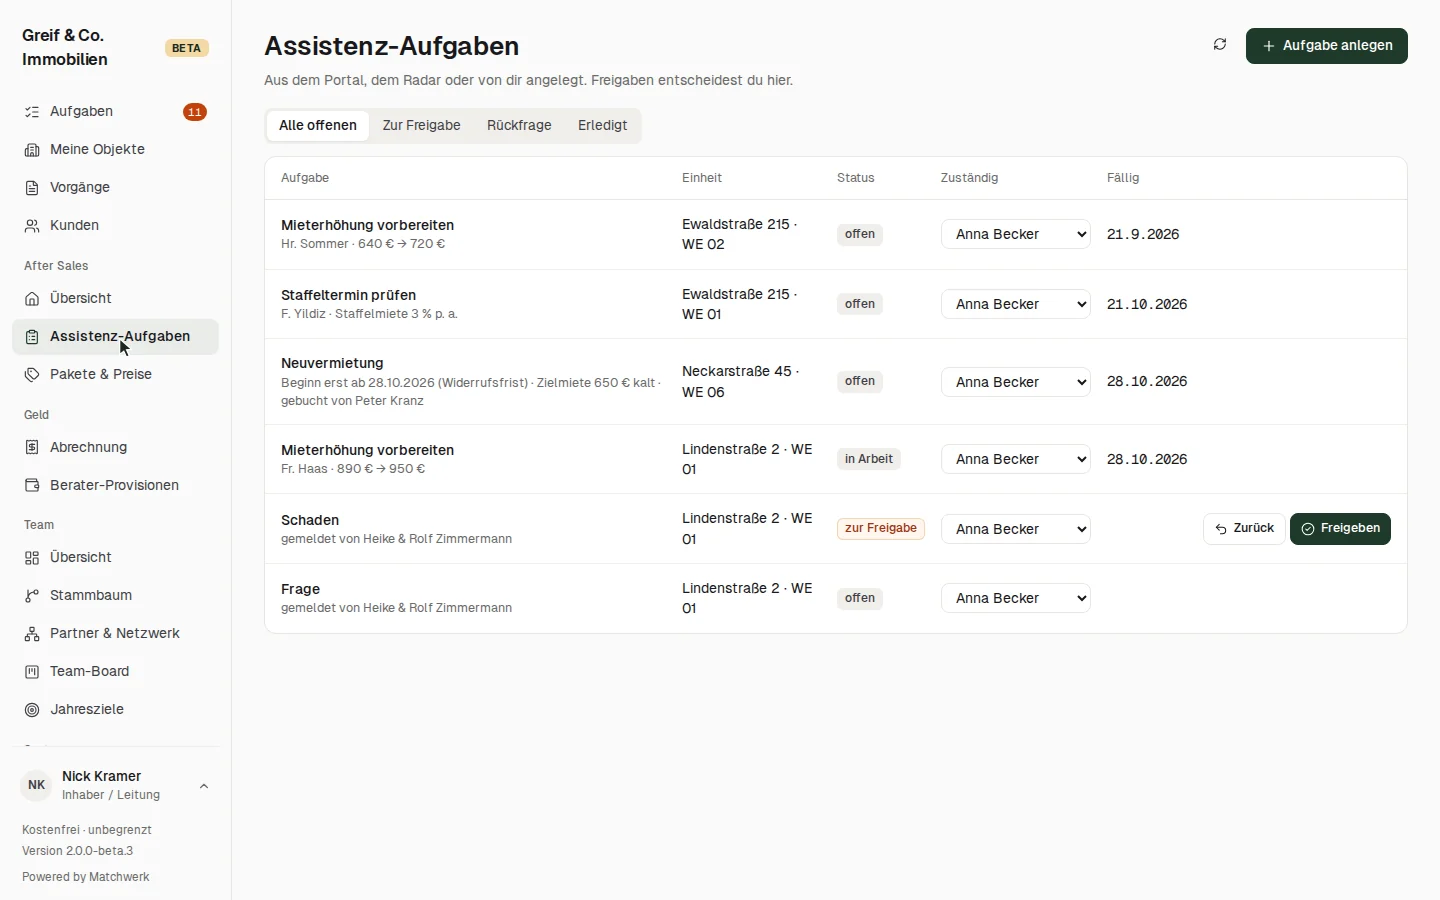Viewport: 1440px width, 900px height.
Task: Click the Staffeltermin prüfen task title
Action: [348, 295]
